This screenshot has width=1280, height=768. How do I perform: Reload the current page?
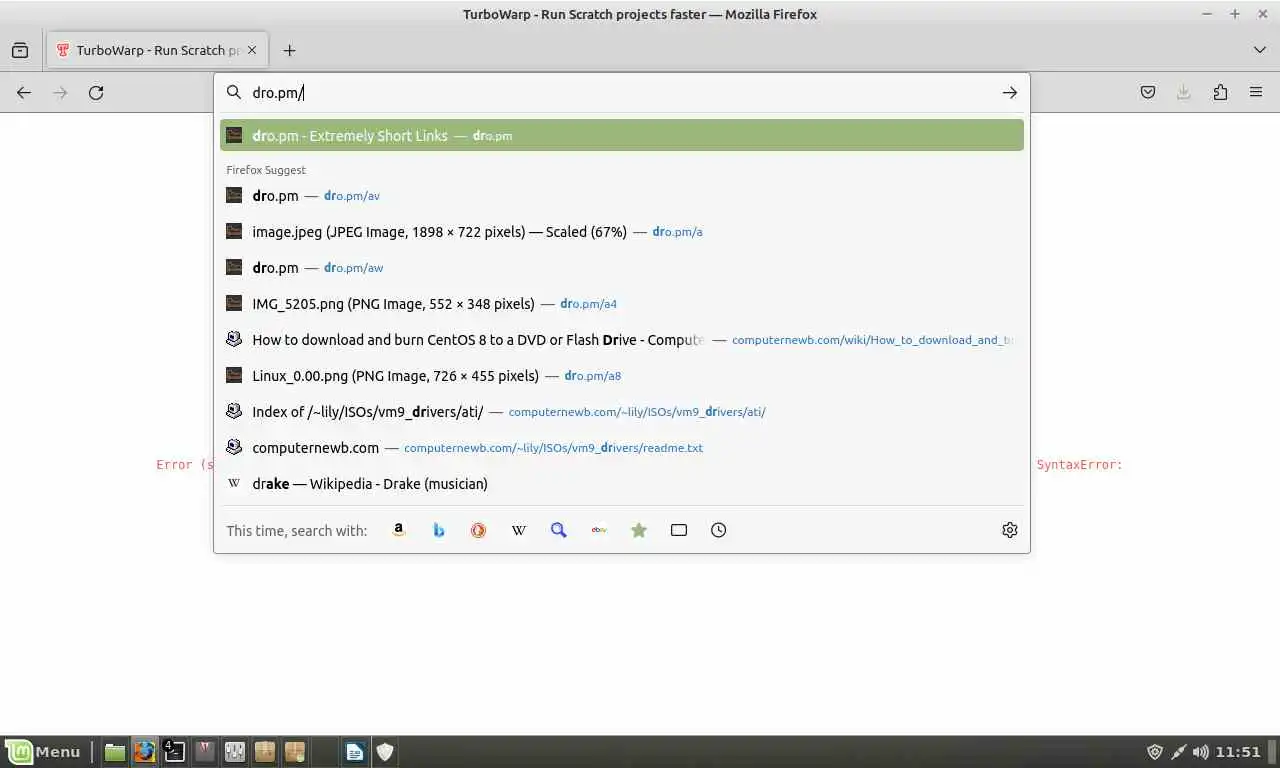(x=96, y=92)
